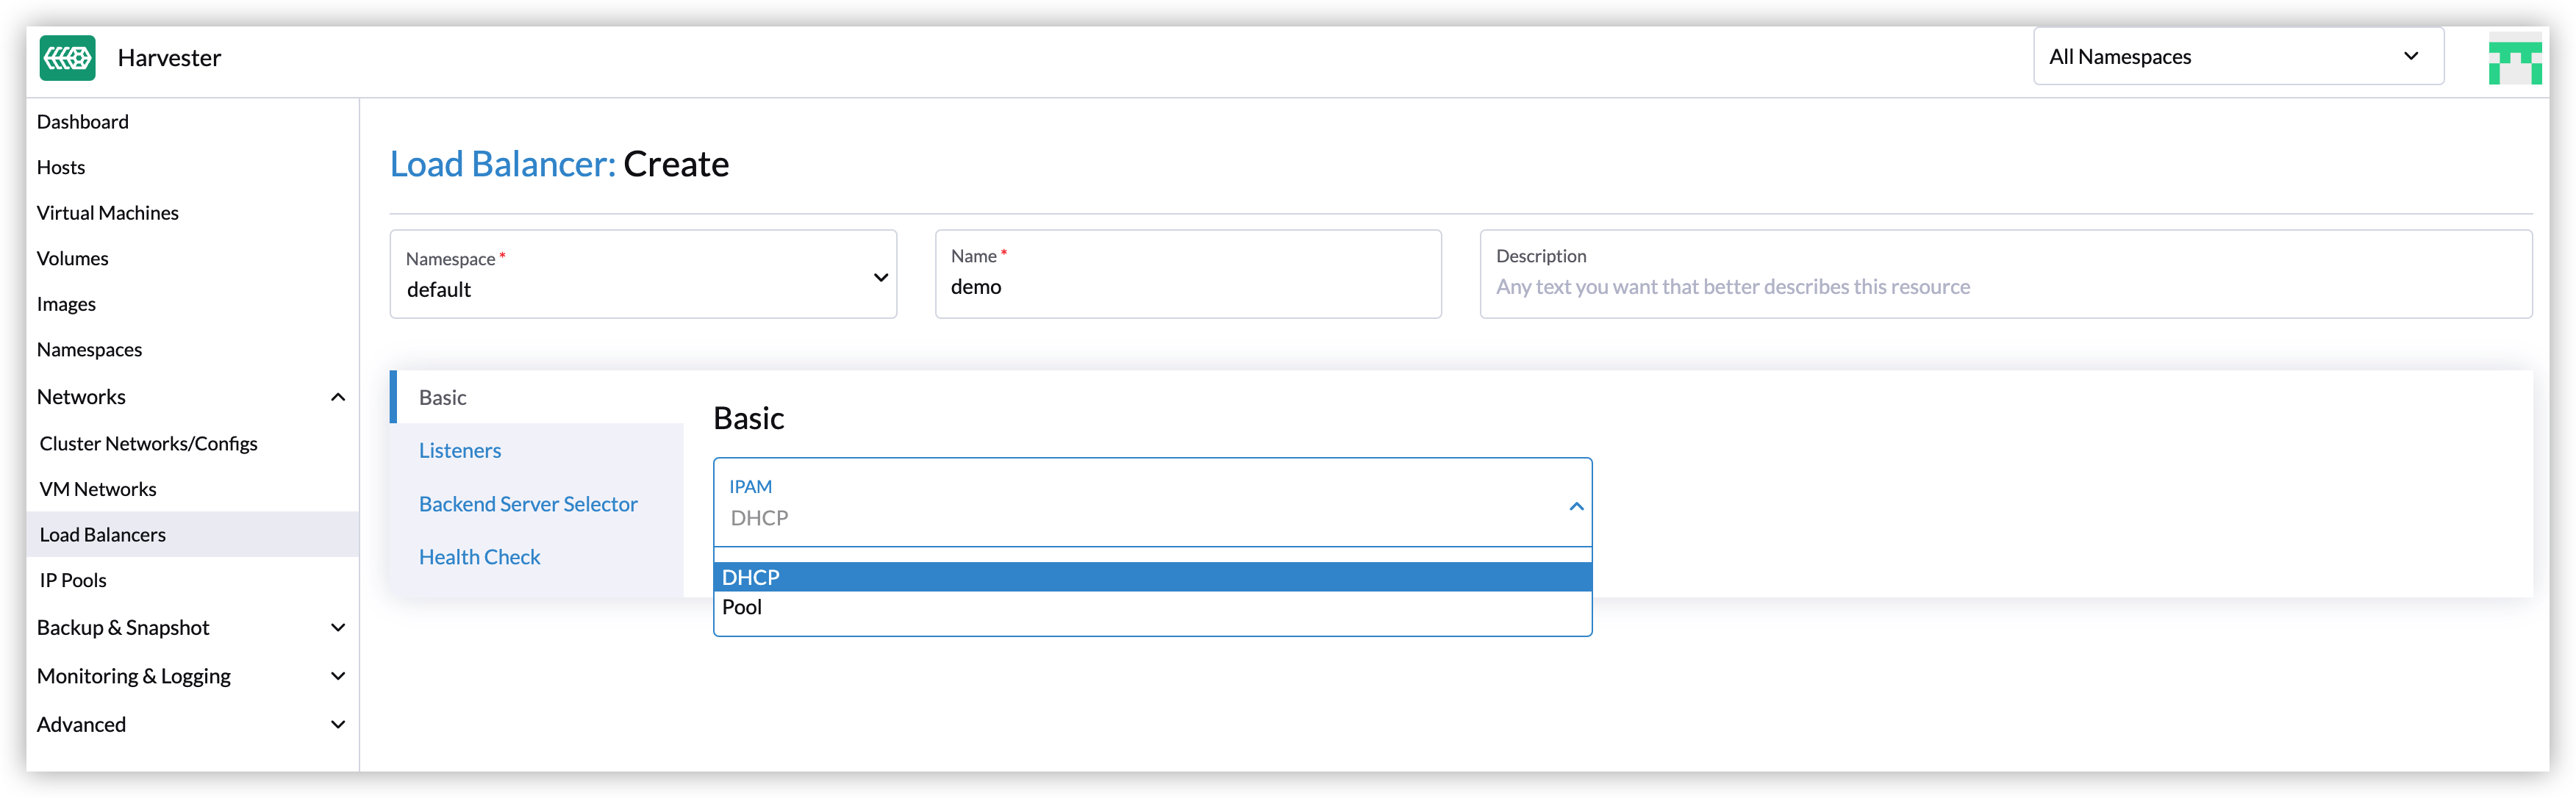This screenshot has width=2576, height=798.
Task: Expand the Backup & Snapshot section
Action: 338,628
